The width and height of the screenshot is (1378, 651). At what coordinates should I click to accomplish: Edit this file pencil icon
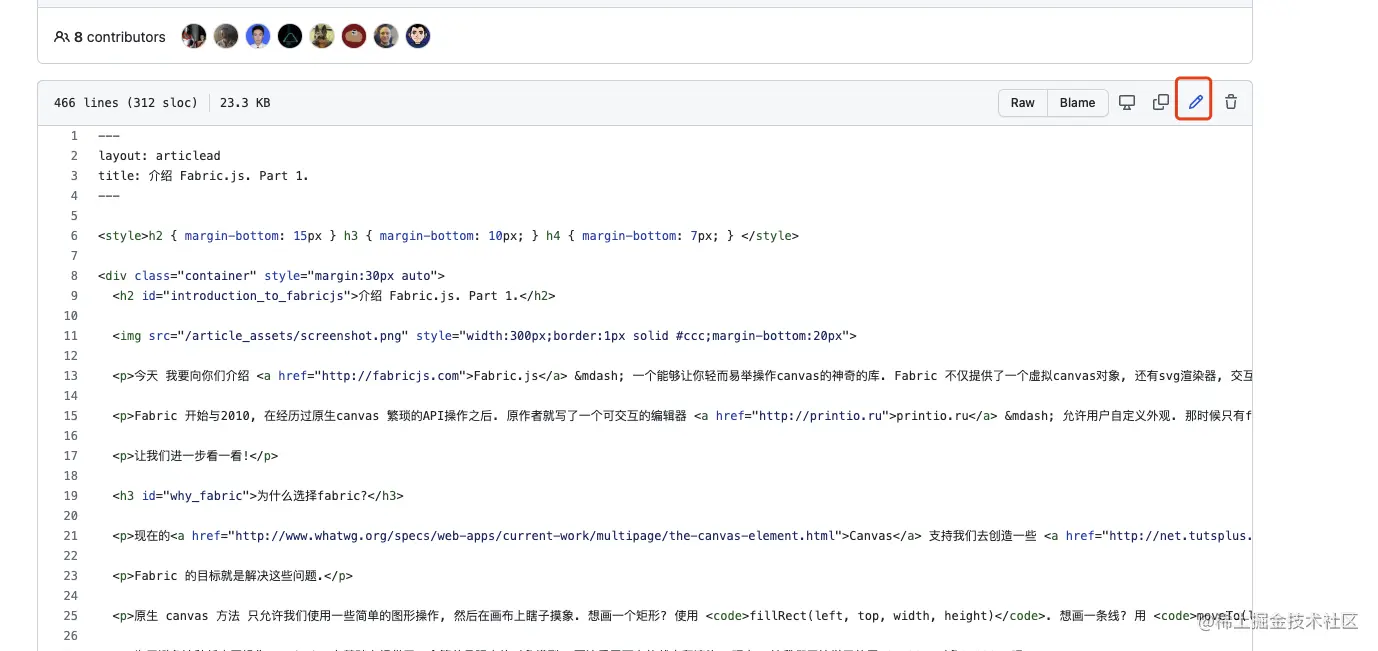[x=1195, y=102]
